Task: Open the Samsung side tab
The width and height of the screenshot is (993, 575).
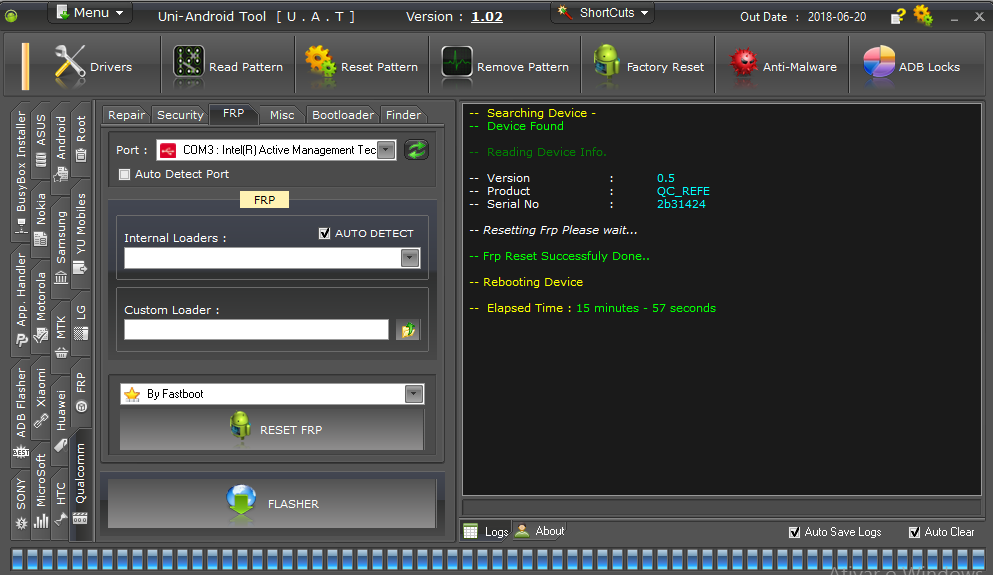Action: [x=61, y=246]
